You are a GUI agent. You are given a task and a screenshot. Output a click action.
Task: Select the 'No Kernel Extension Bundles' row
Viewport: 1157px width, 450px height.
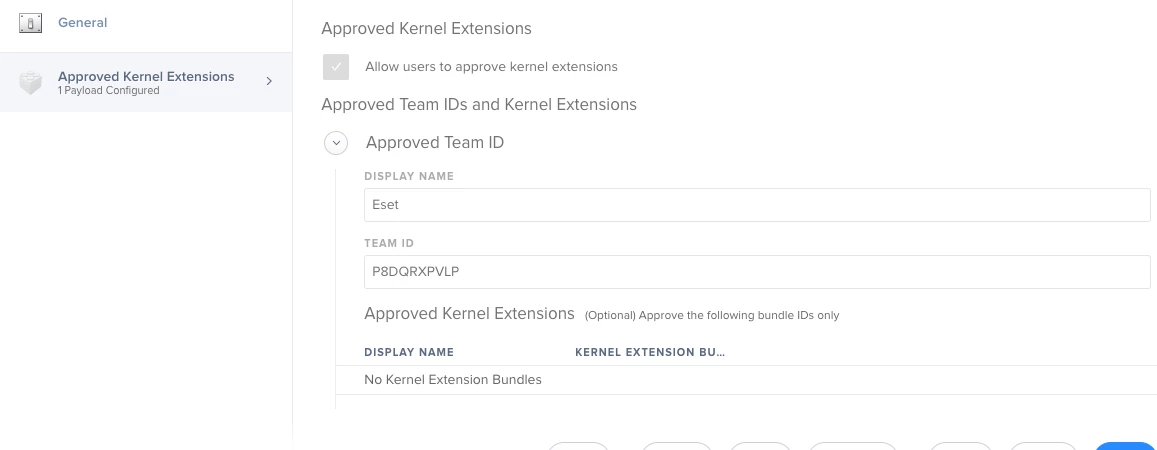pos(746,380)
